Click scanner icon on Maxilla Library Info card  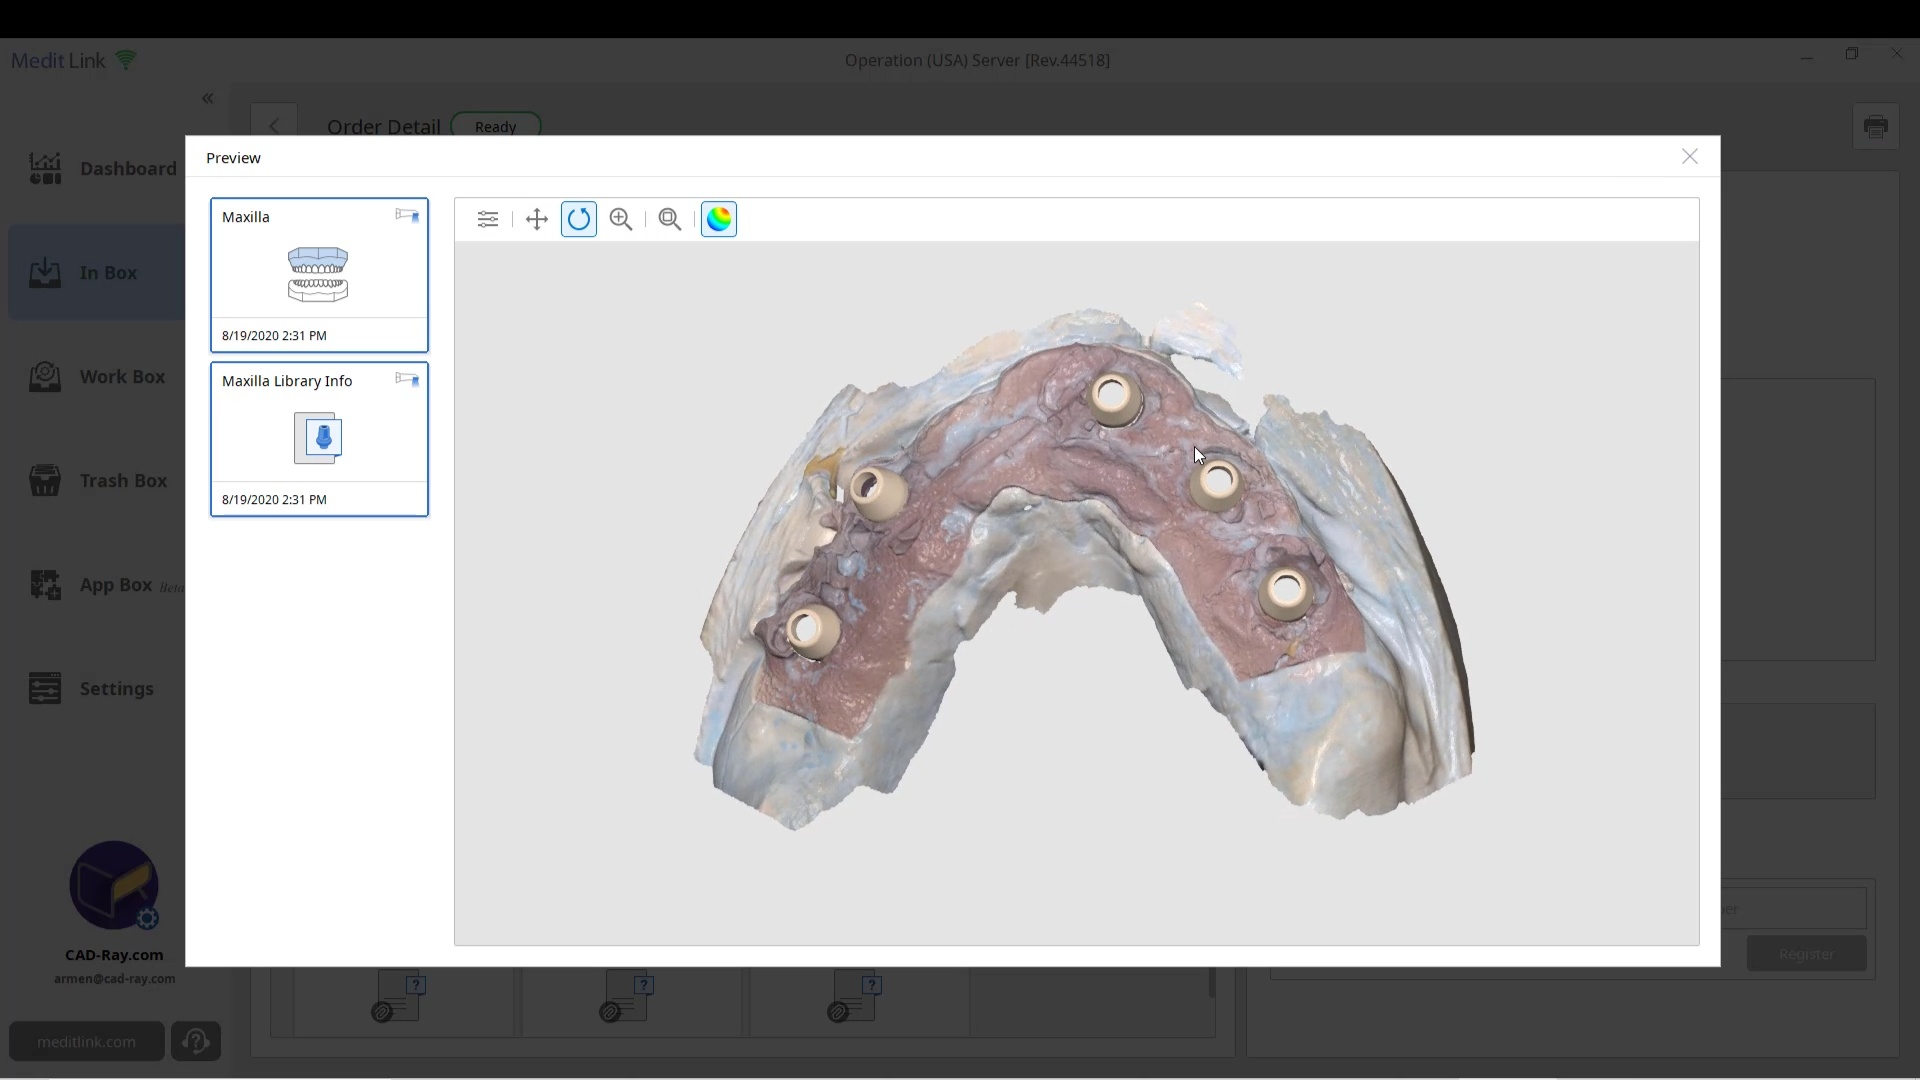coord(407,380)
